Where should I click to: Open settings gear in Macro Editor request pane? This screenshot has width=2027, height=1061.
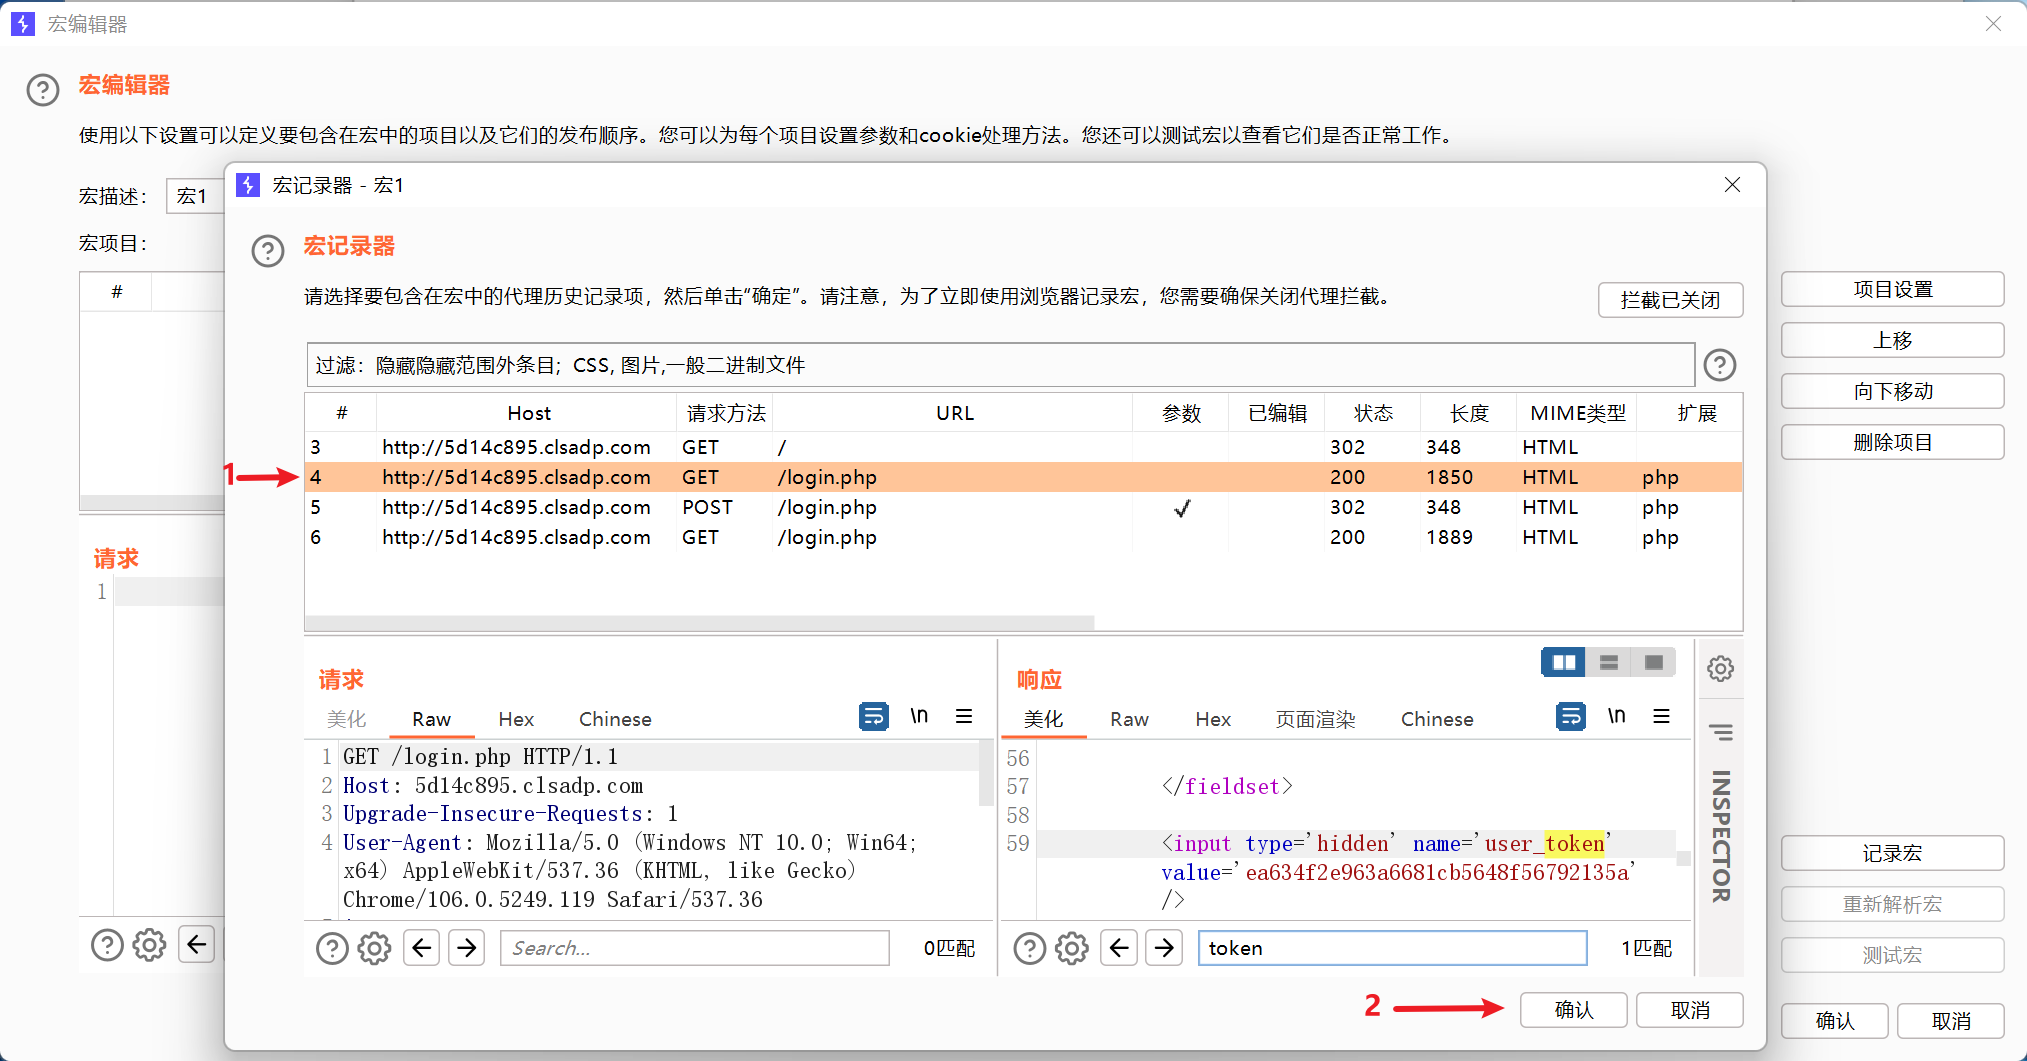point(149,944)
